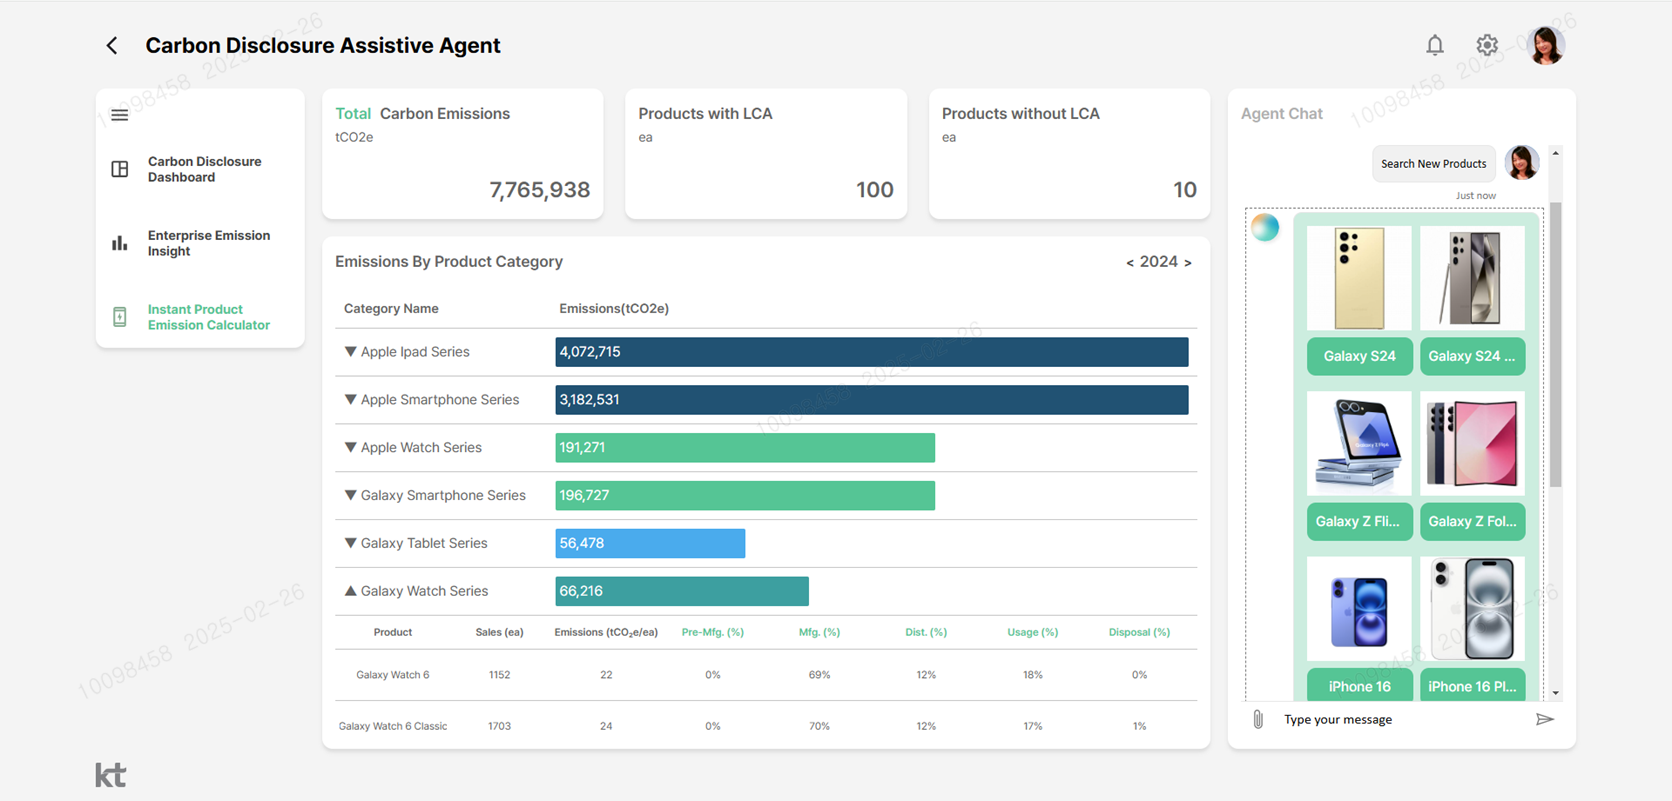Click the gold Galaxy S24 thumbnail
1672x801 pixels.
tap(1359, 278)
